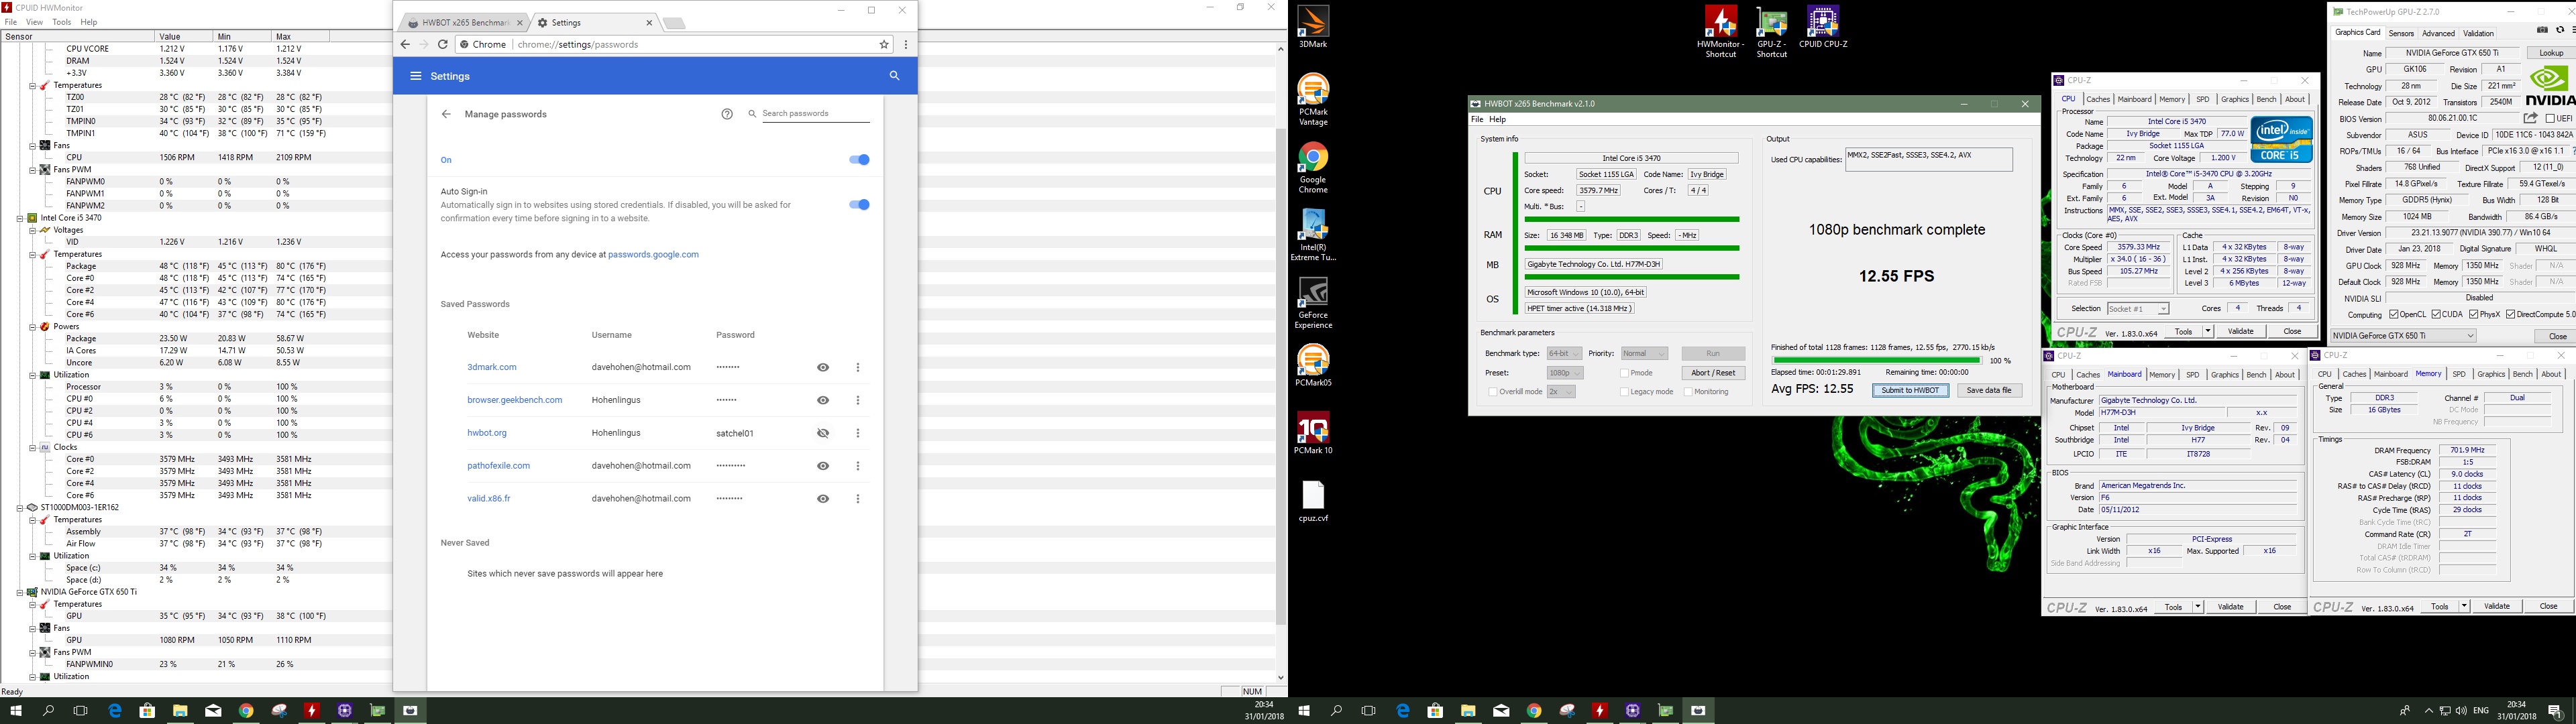
Task: Tick the Monitoring checkbox in HWBOT
Action: tap(1688, 392)
